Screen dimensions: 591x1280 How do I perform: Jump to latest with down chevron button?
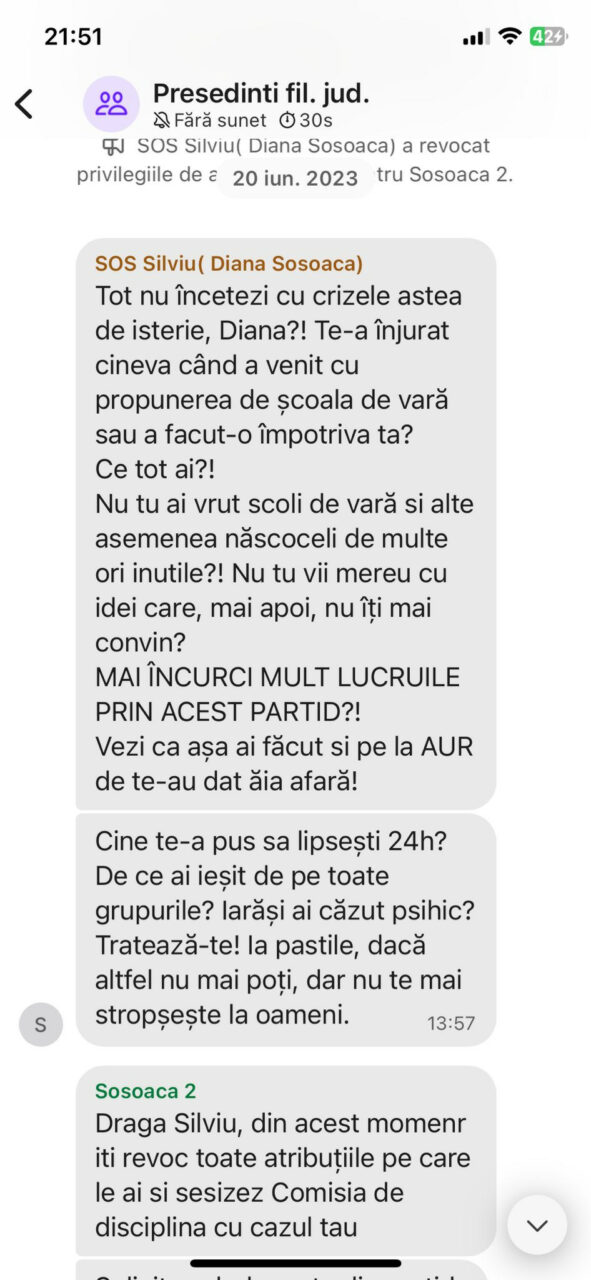point(537,1225)
